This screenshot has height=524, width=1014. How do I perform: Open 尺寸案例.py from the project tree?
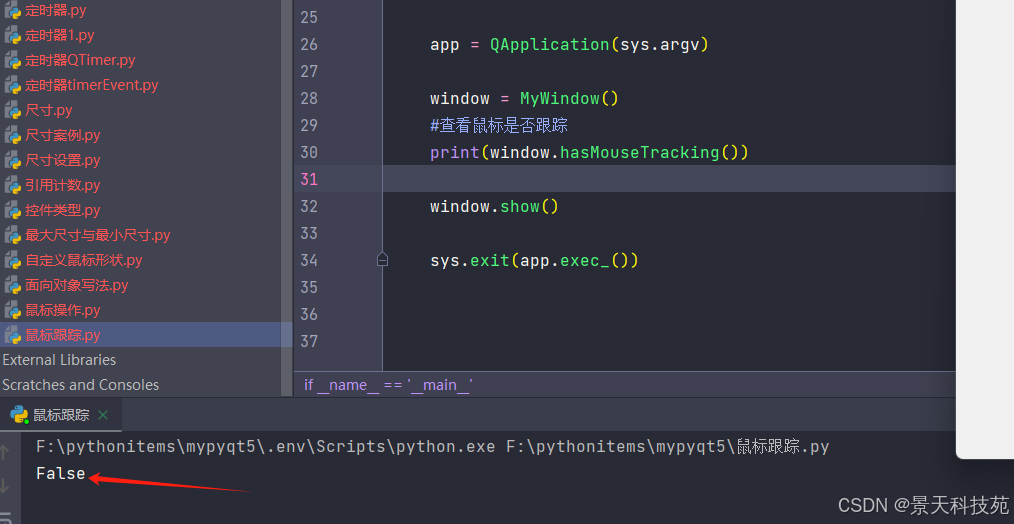(63, 135)
